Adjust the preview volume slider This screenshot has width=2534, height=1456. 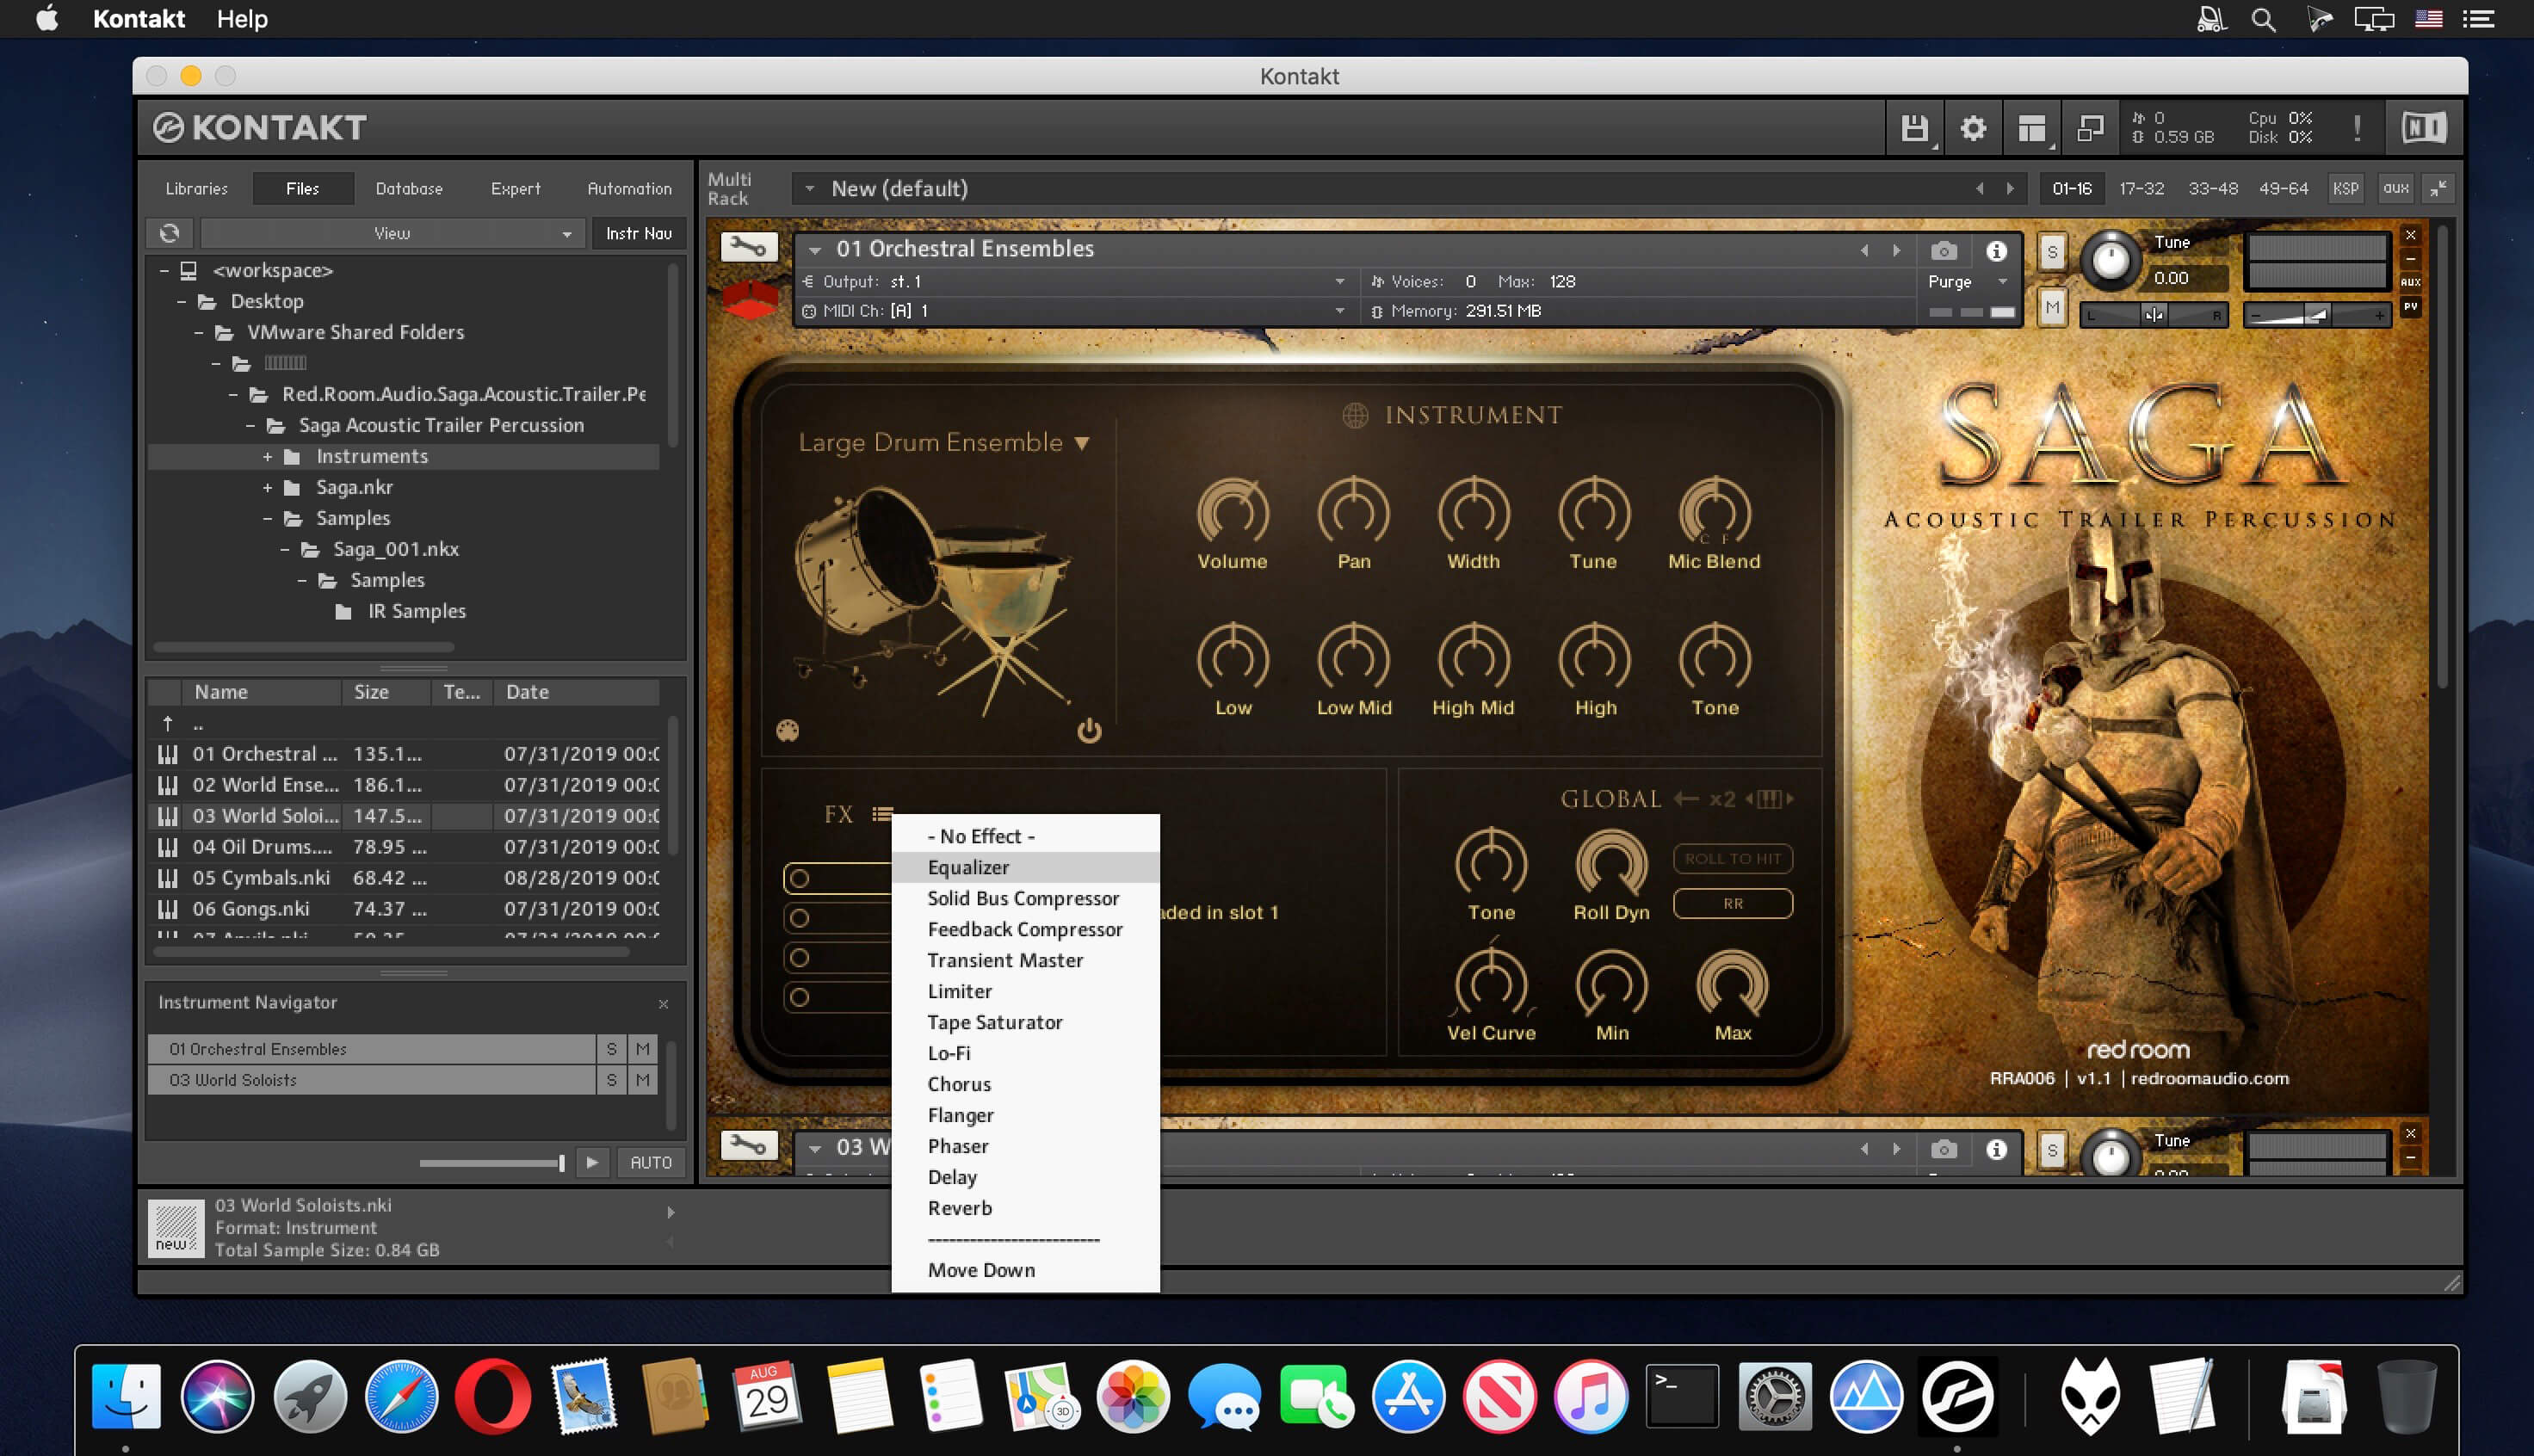pyautogui.click(x=492, y=1163)
